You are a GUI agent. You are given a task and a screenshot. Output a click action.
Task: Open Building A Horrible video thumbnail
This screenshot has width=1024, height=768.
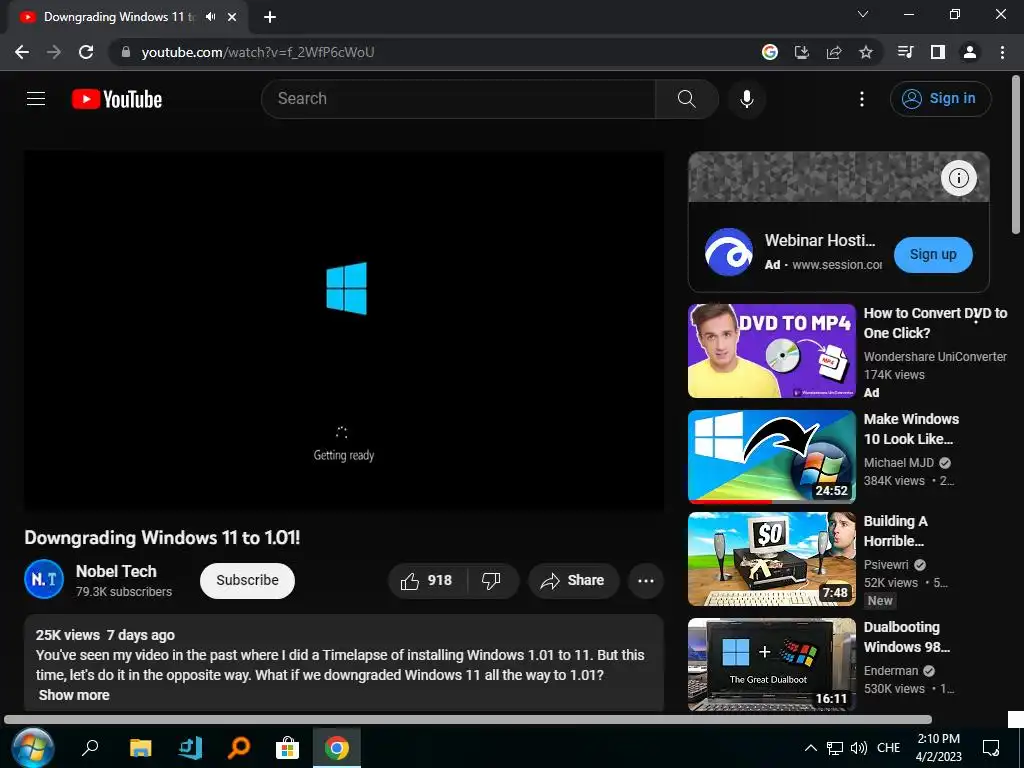click(x=771, y=559)
